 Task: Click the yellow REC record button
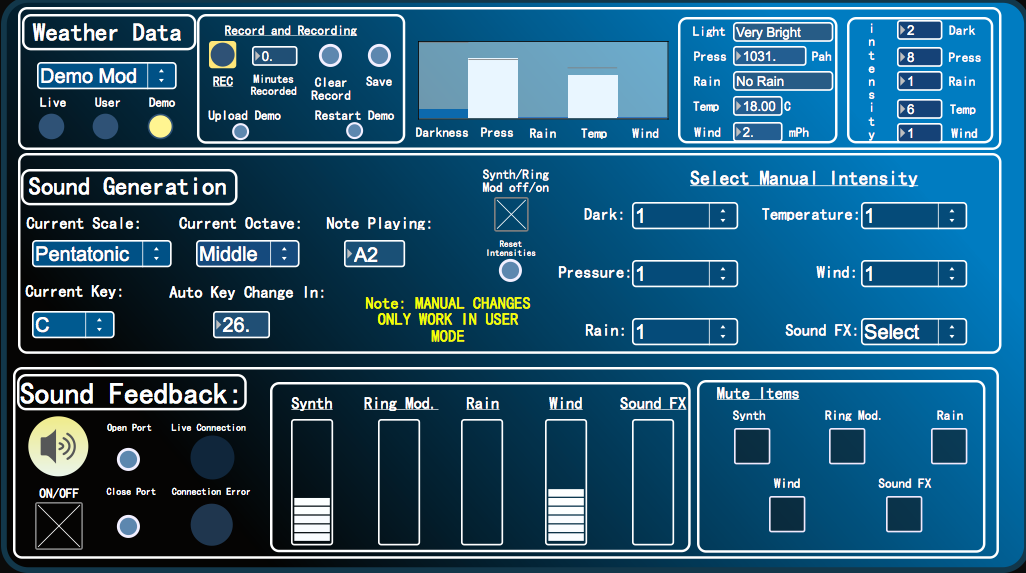[x=224, y=55]
